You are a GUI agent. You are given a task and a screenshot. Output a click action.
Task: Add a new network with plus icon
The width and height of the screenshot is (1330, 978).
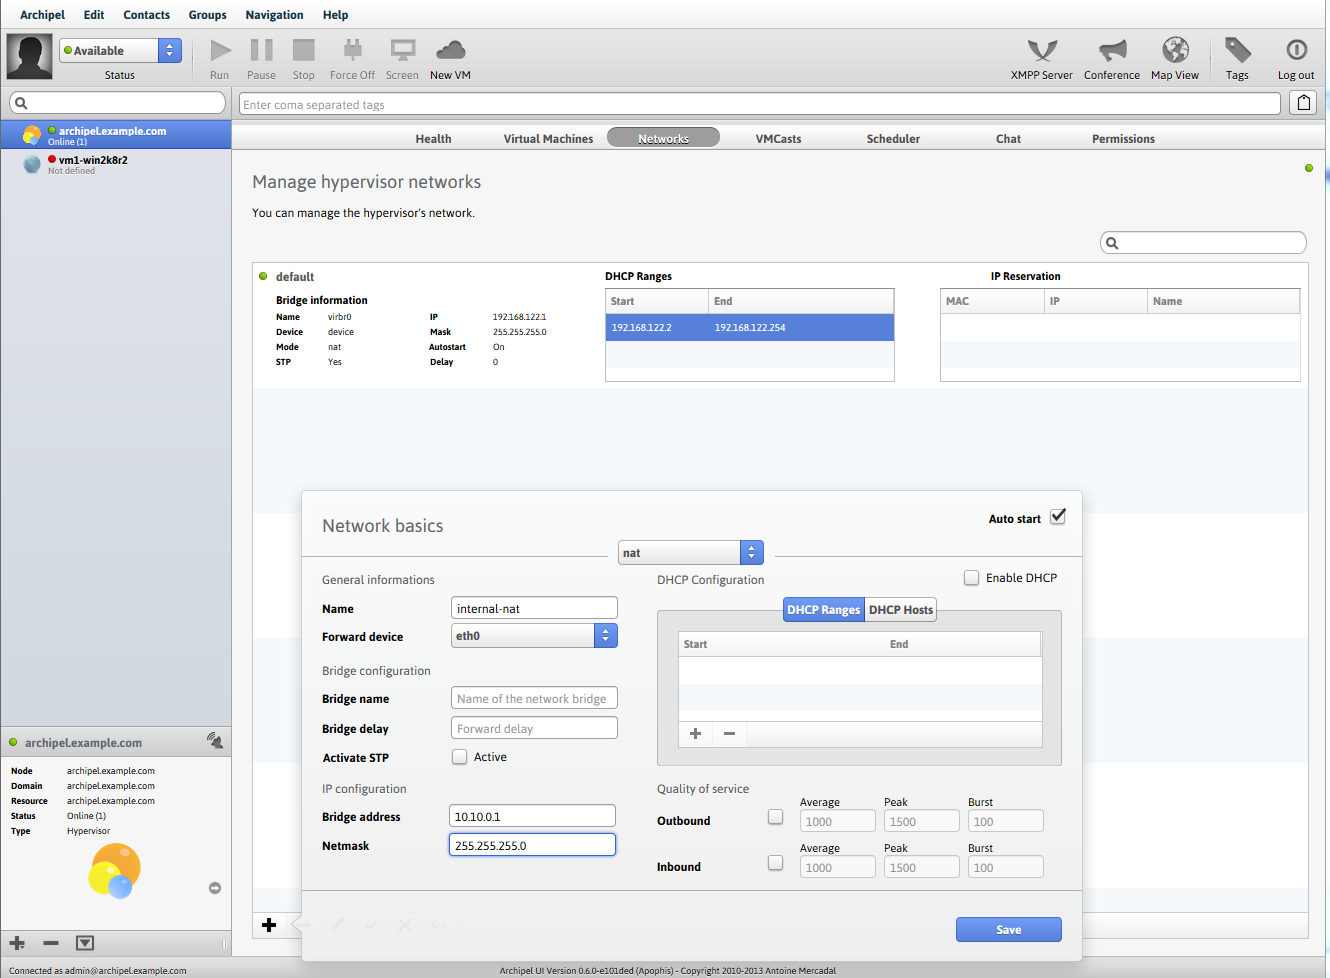point(269,925)
